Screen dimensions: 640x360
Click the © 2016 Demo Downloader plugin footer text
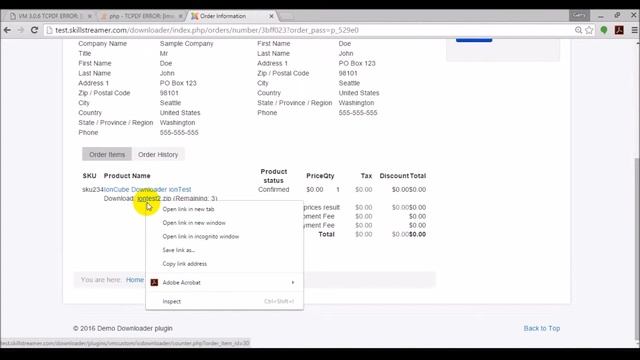click(123, 328)
